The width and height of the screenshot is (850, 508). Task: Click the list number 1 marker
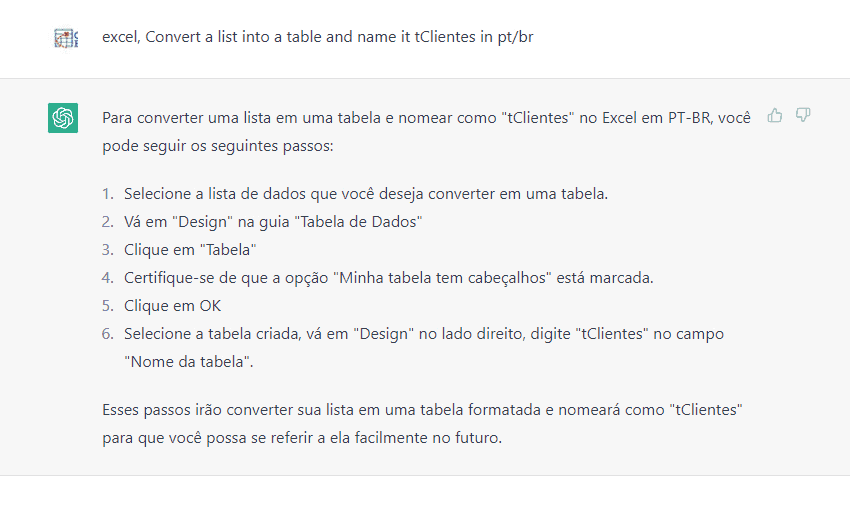108,194
